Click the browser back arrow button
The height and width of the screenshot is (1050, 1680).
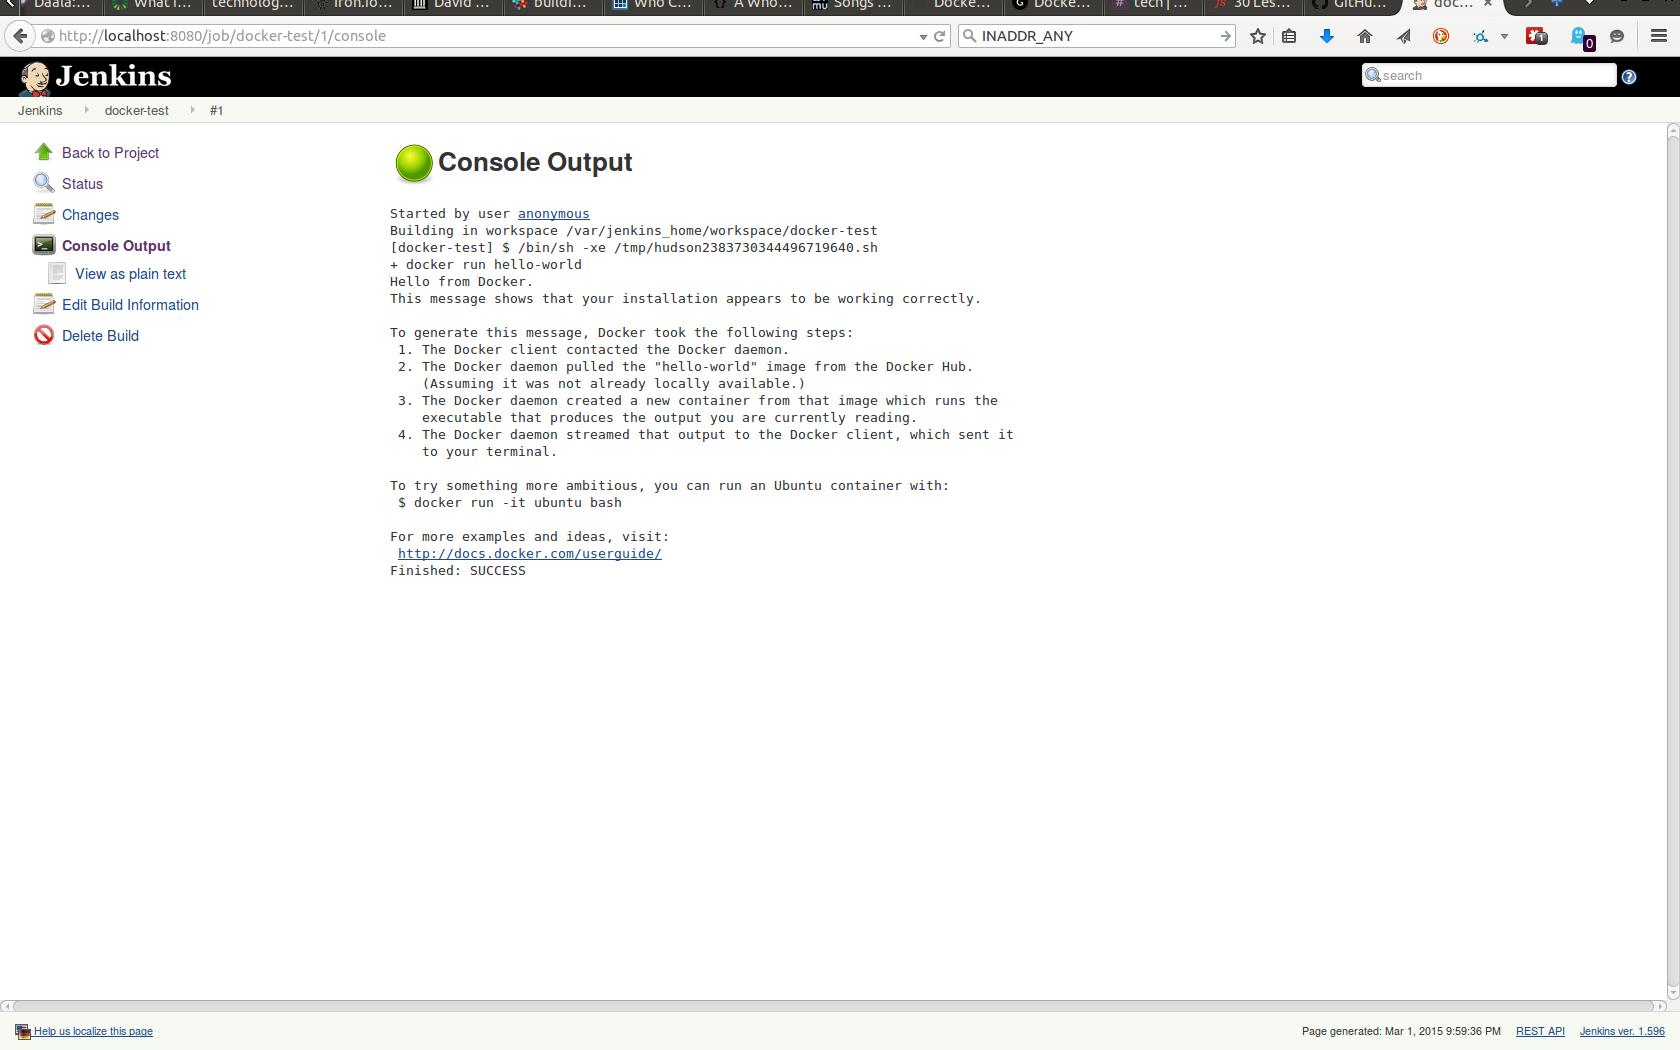click(x=20, y=36)
